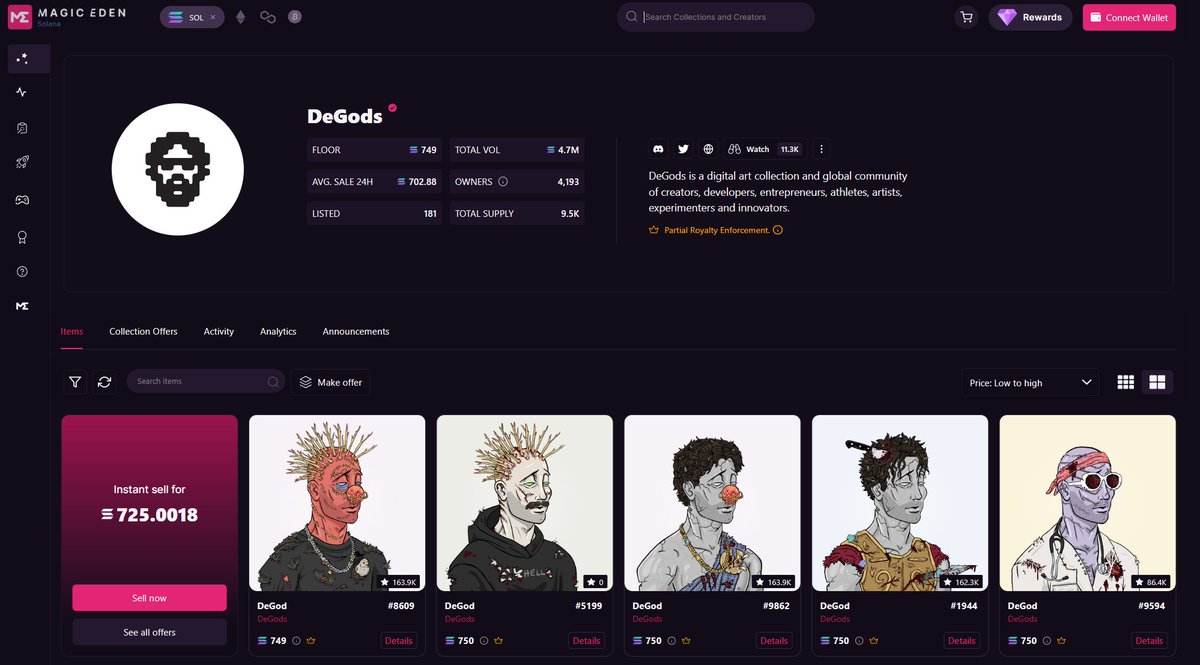Open the game controller sidebar icon
Screen dimensions: 1200x665
22,200
